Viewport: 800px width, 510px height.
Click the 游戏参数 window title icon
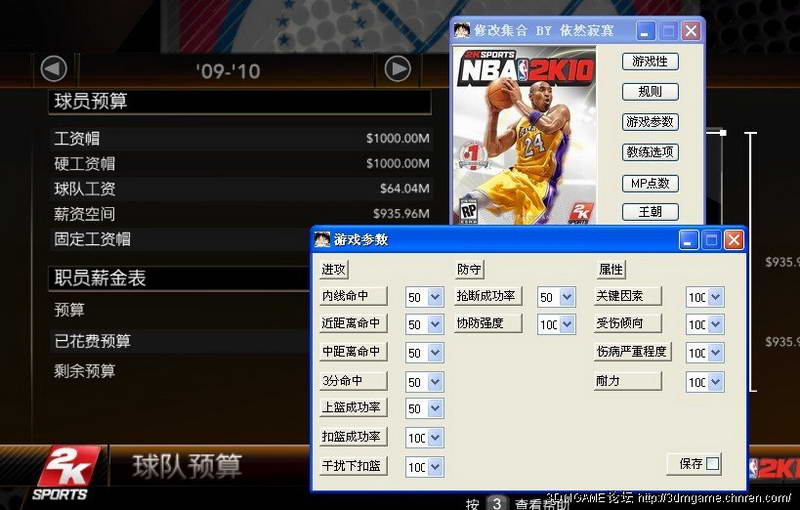[x=322, y=240]
